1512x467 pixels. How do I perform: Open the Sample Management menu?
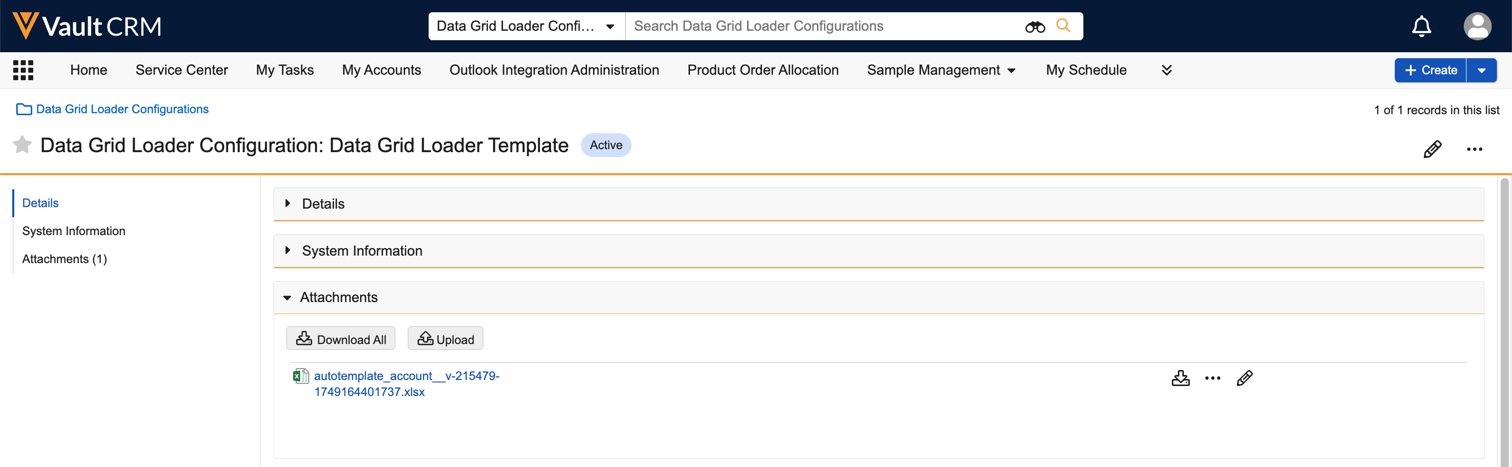[x=940, y=70]
